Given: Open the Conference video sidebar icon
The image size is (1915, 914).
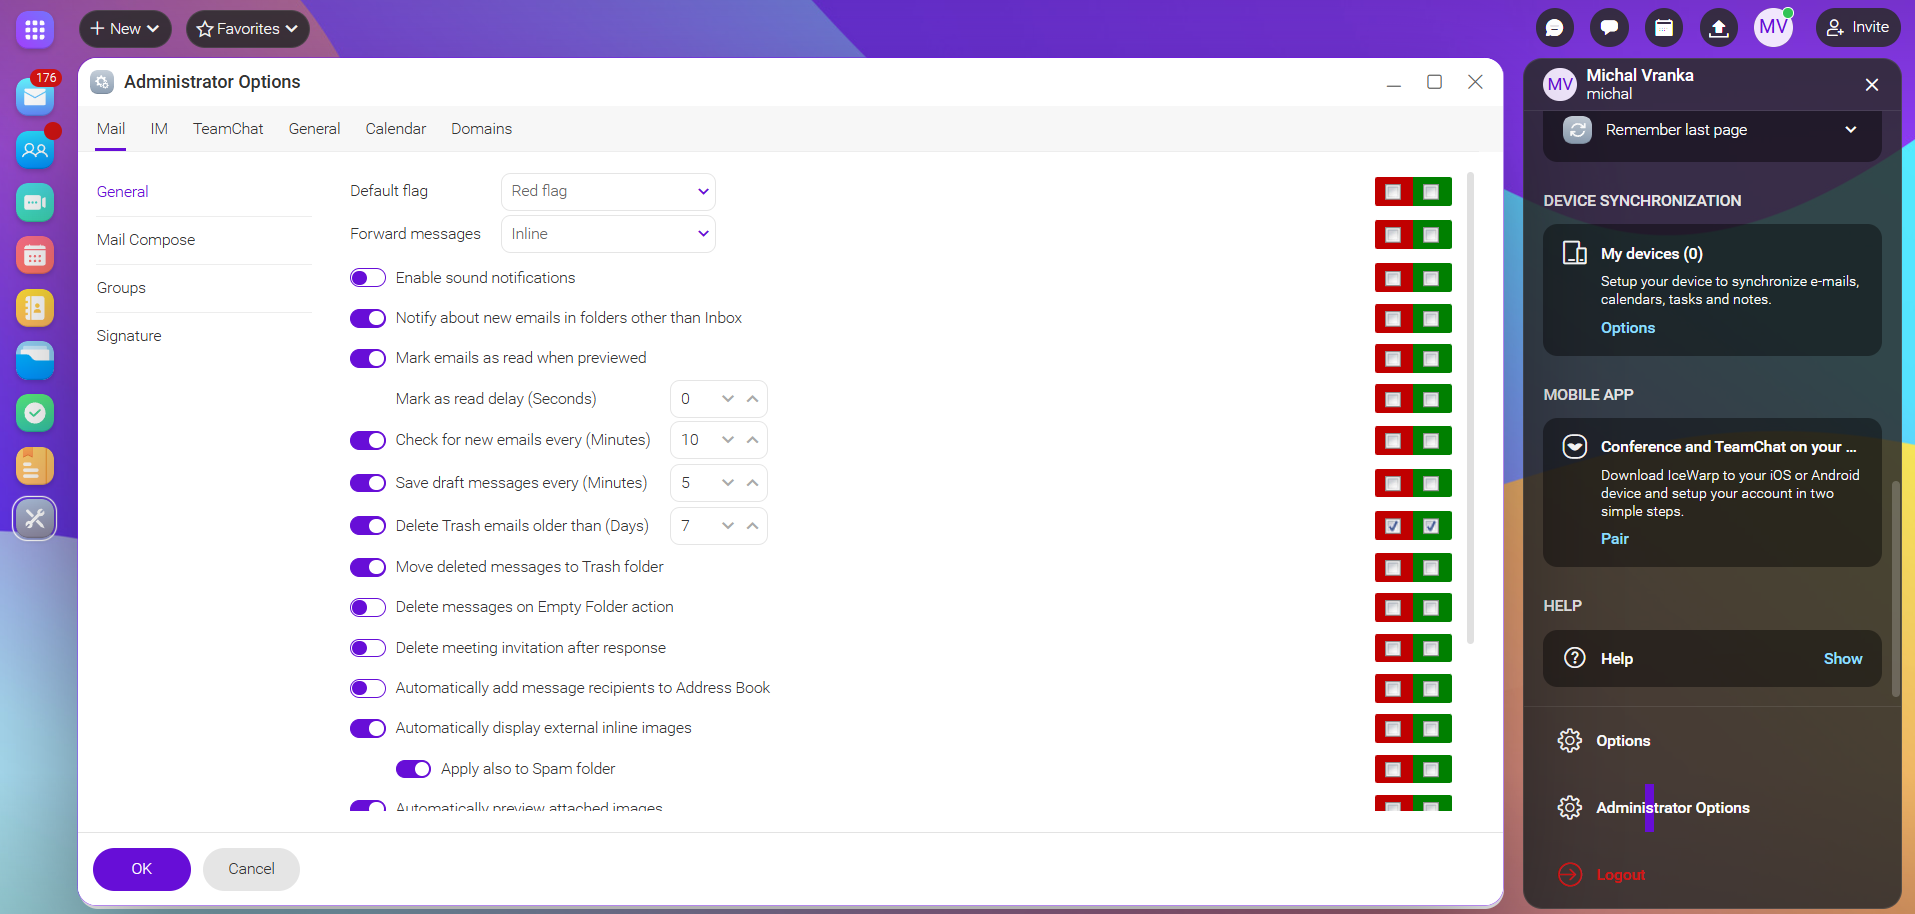Looking at the screenshot, I should tap(35, 203).
